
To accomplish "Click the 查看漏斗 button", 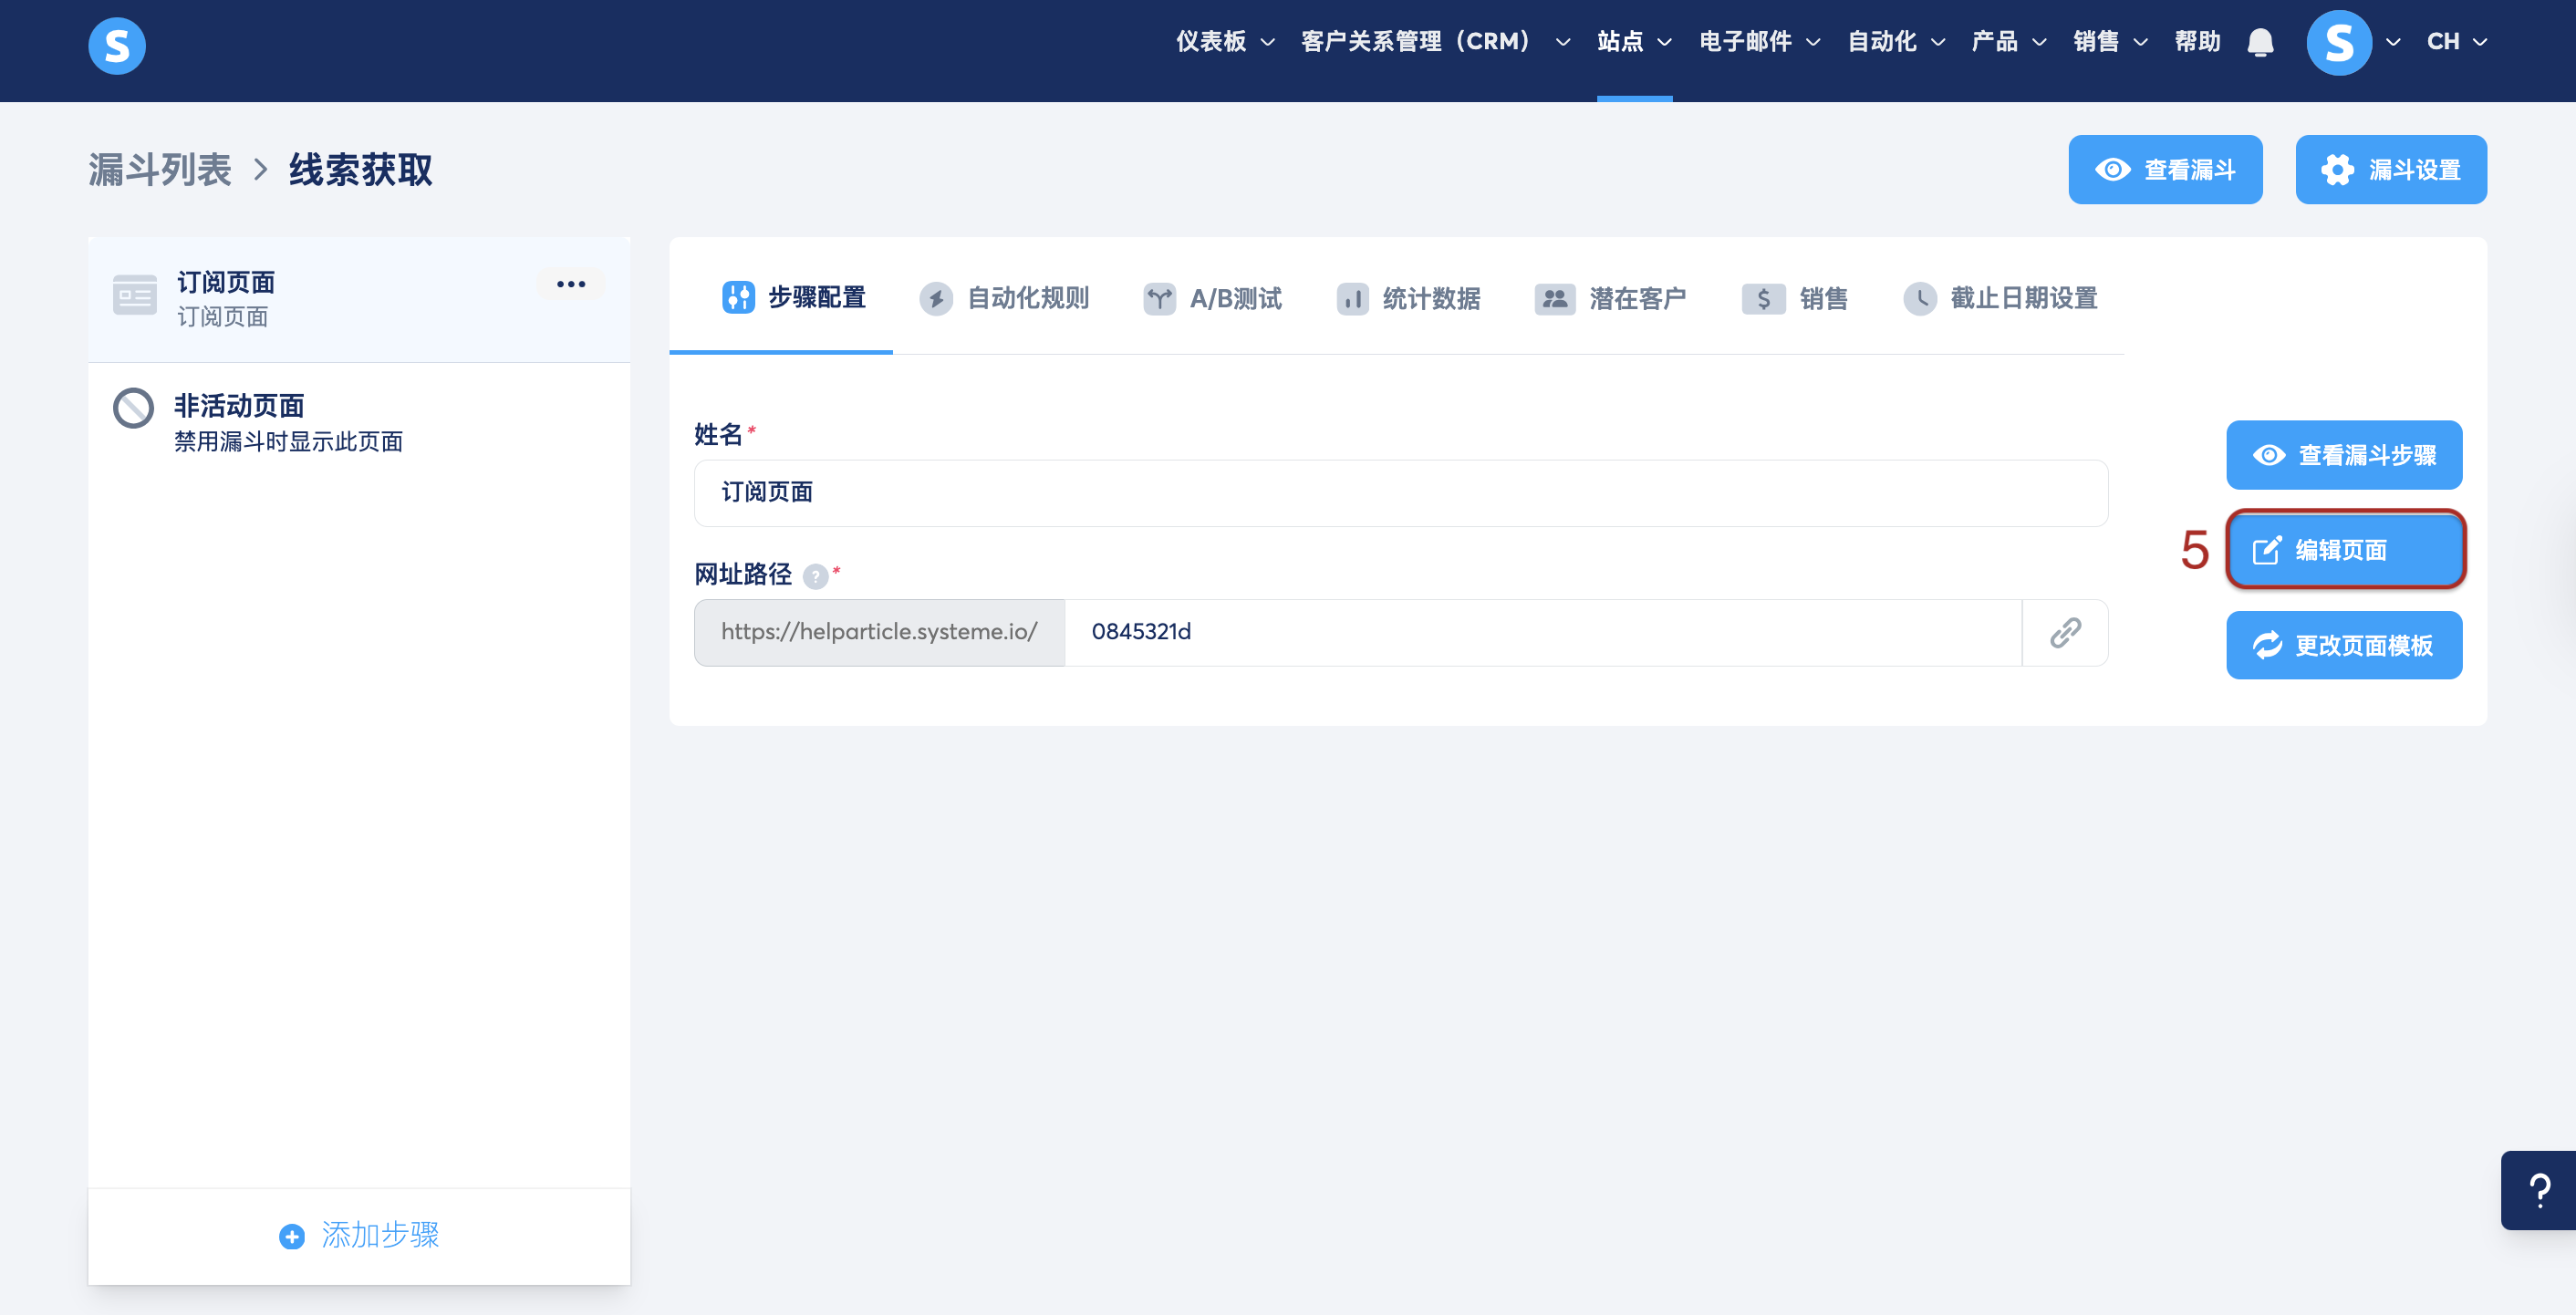I will click(2165, 170).
